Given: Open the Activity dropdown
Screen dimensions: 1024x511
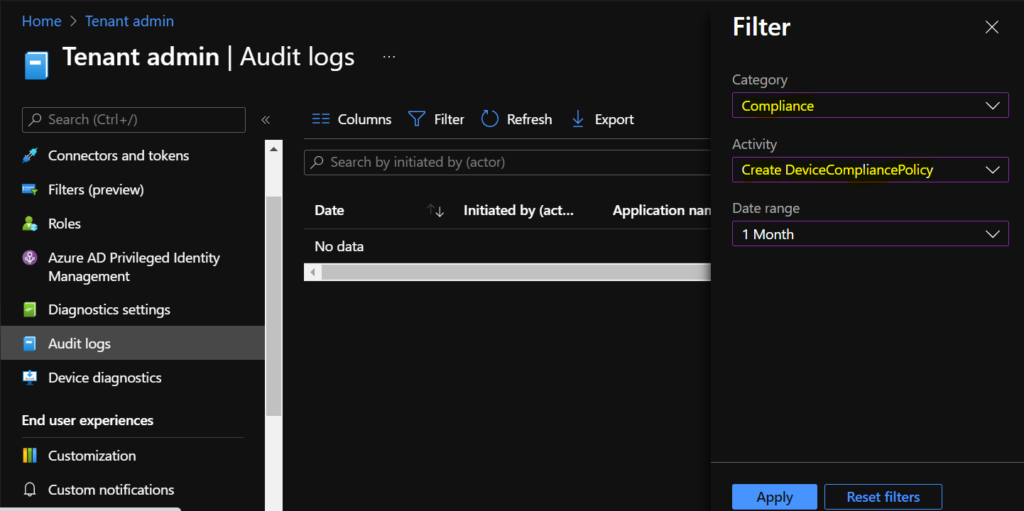Looking at the screenshot, I should [871, 170].
